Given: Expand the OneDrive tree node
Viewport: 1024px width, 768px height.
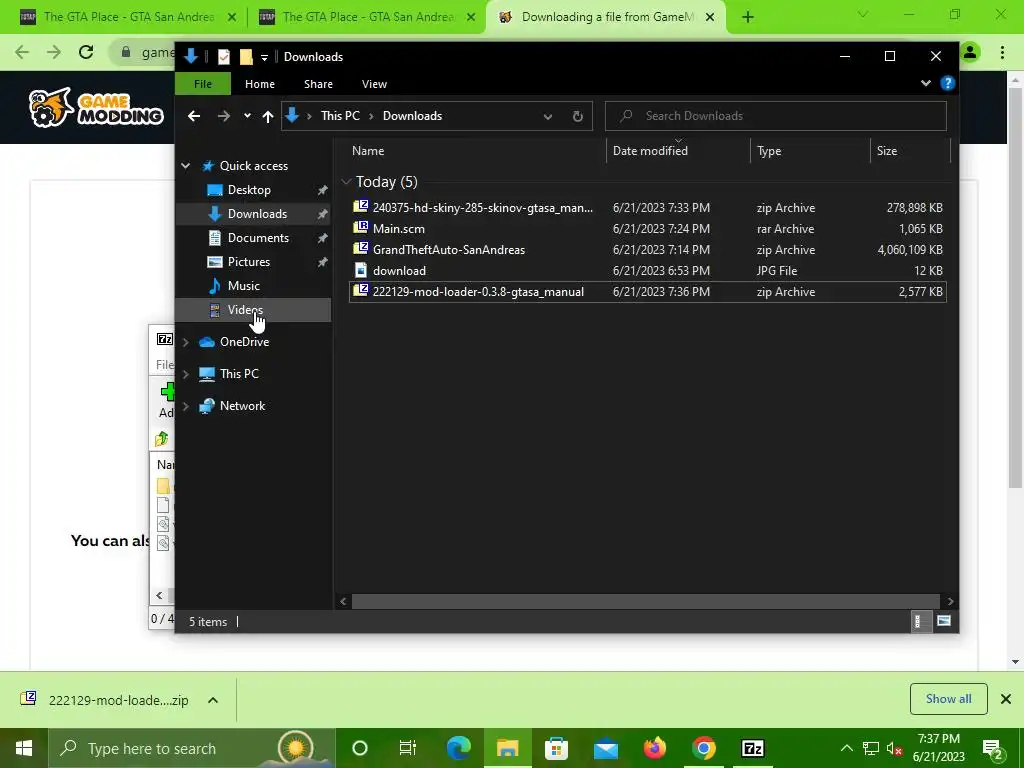Looking at the screenshot, I should tap(185, 342).
